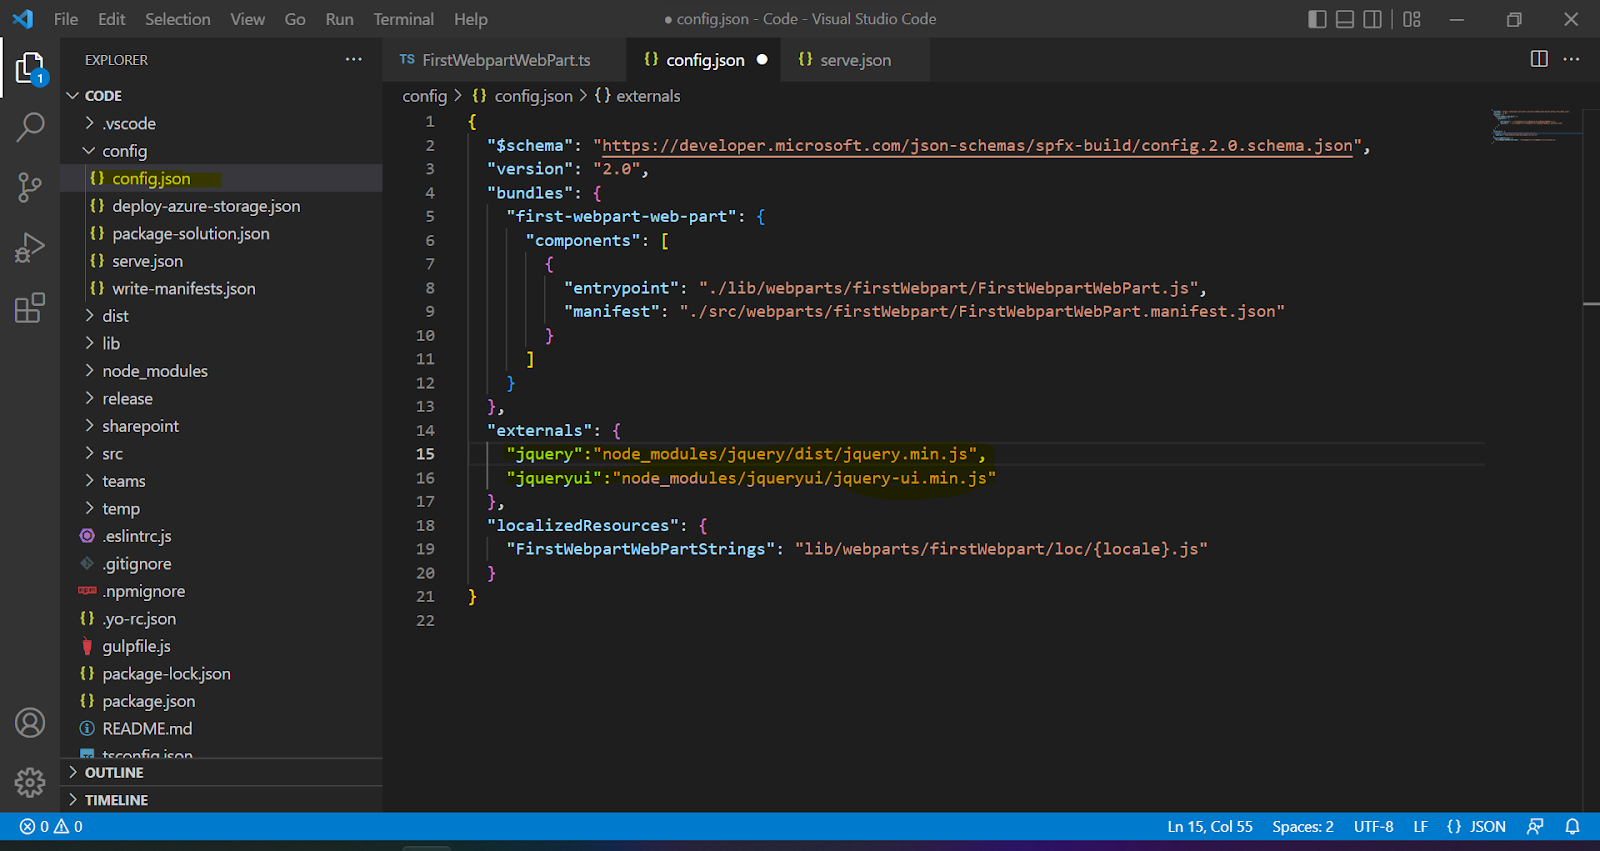Click unsaved dot on config.json tab
The height and width of the screenshot is (851, 1600).
[762, 60]
